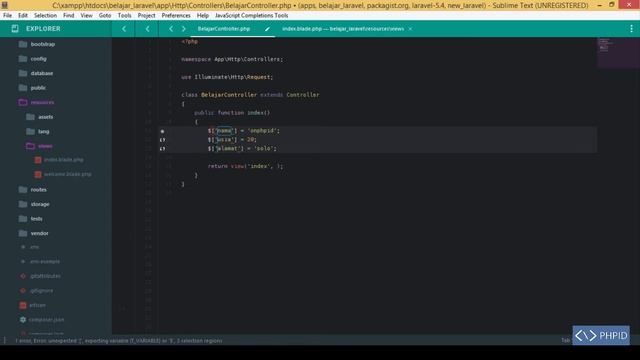Image resolution: width=640 pixels, height=360 pixels.
Task: Open the File menu
Action: [x=7, y=16]
